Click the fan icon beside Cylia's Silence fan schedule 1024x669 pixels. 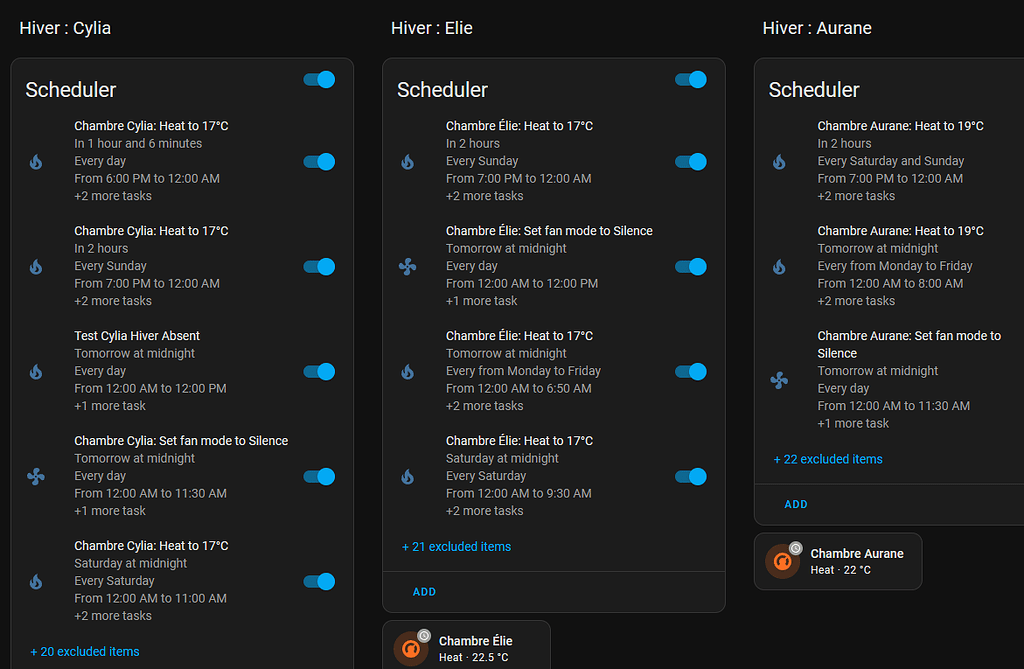[36, 477]
